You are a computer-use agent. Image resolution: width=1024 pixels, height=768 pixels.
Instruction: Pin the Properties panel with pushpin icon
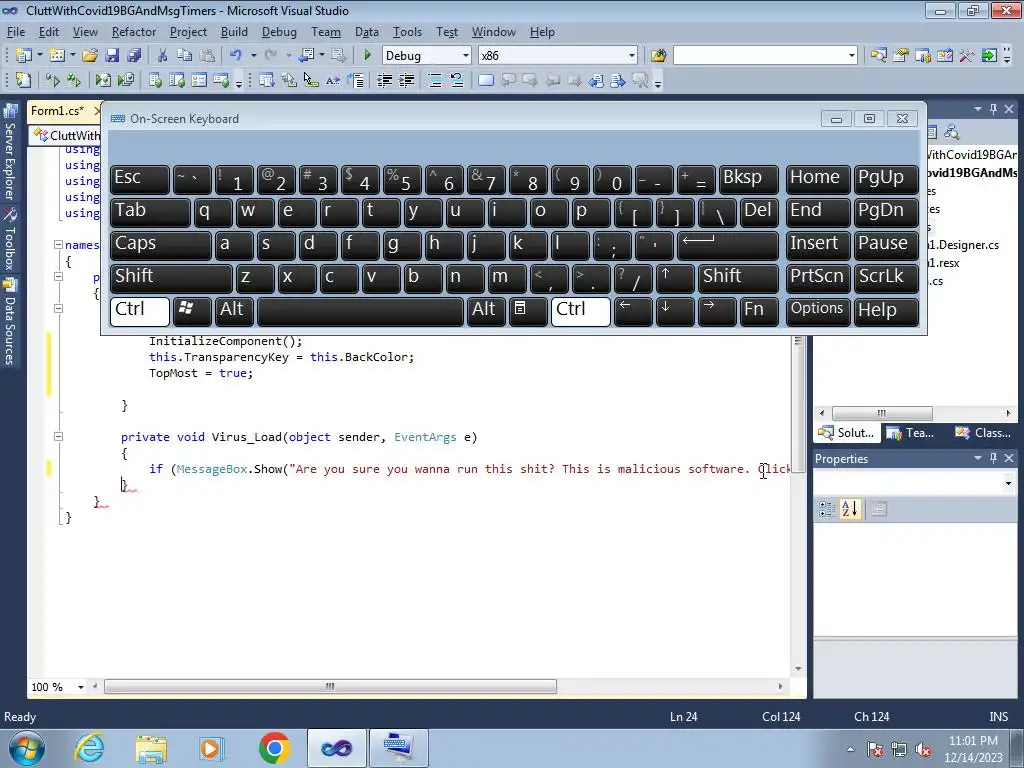coord(993,458)
